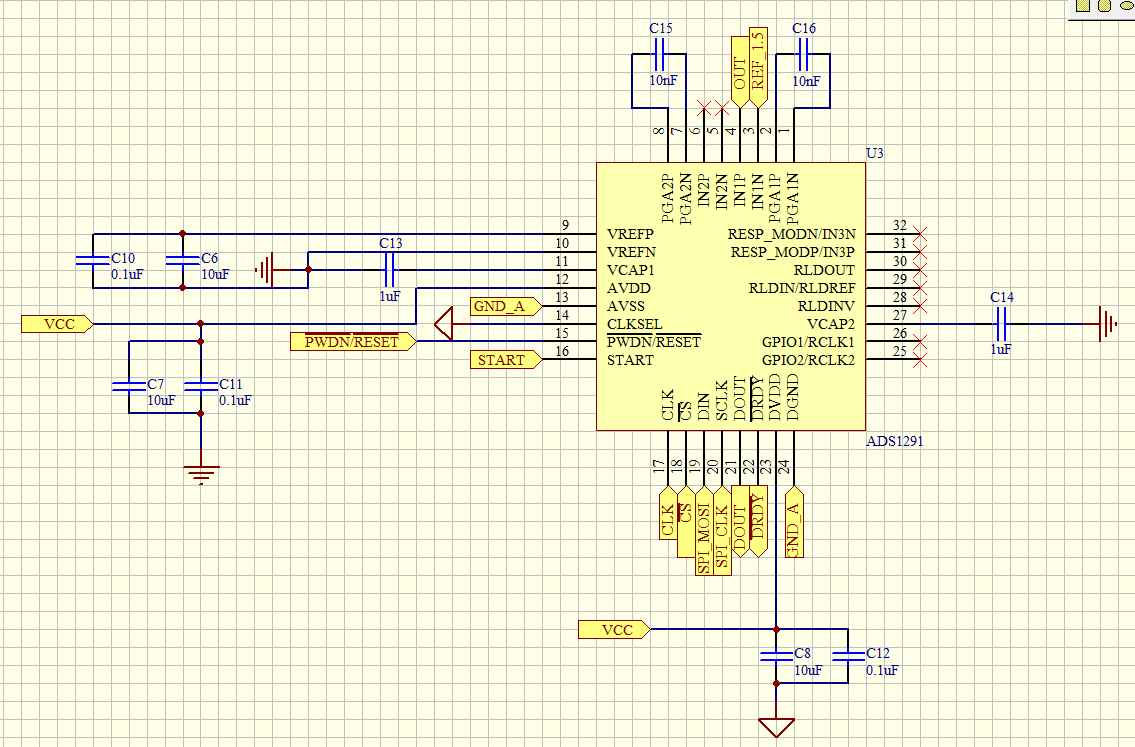Click the no-connect cross on pin 26
Screen dimensions: 1135x747
point(919,342)
